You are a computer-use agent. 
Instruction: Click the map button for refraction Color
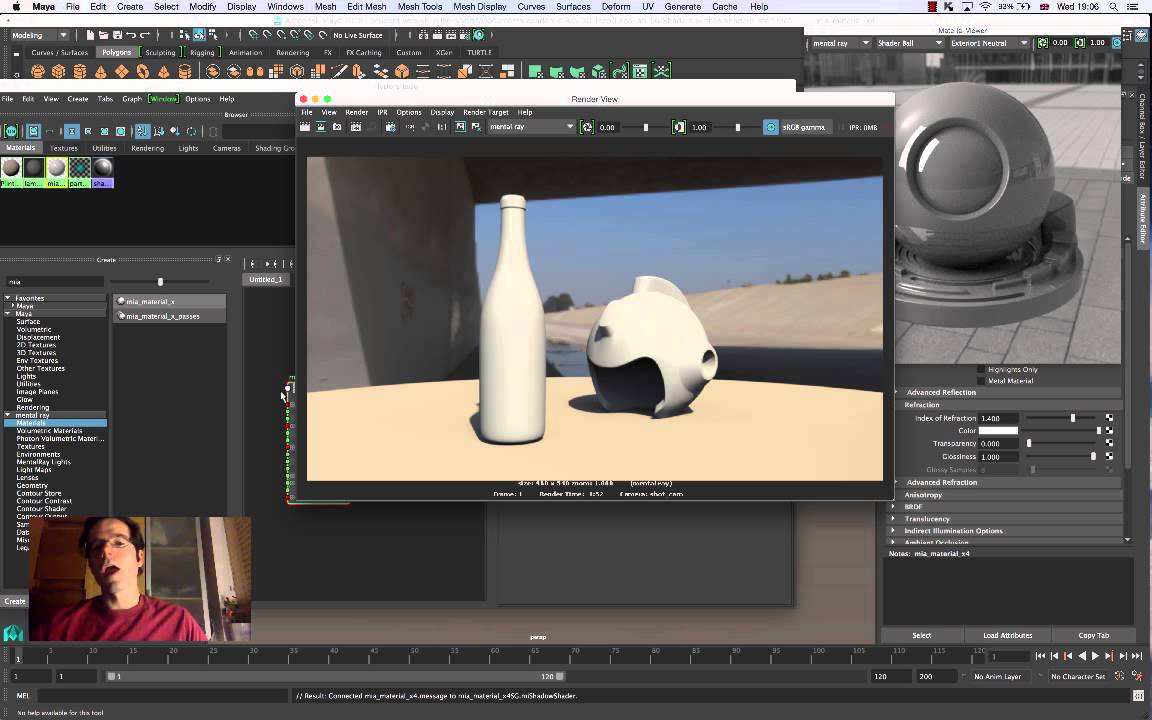(1109, 431)
